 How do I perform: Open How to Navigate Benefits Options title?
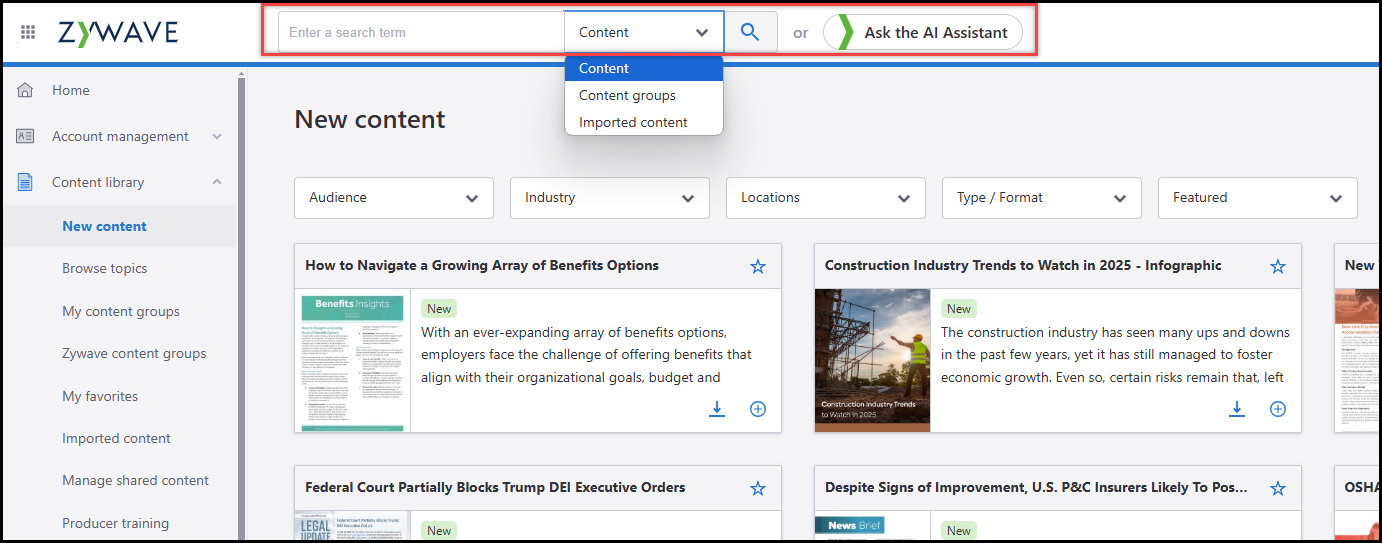[482, 265]
